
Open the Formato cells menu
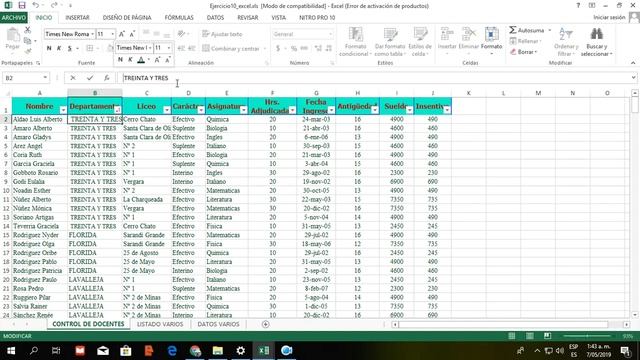[491, 41]
